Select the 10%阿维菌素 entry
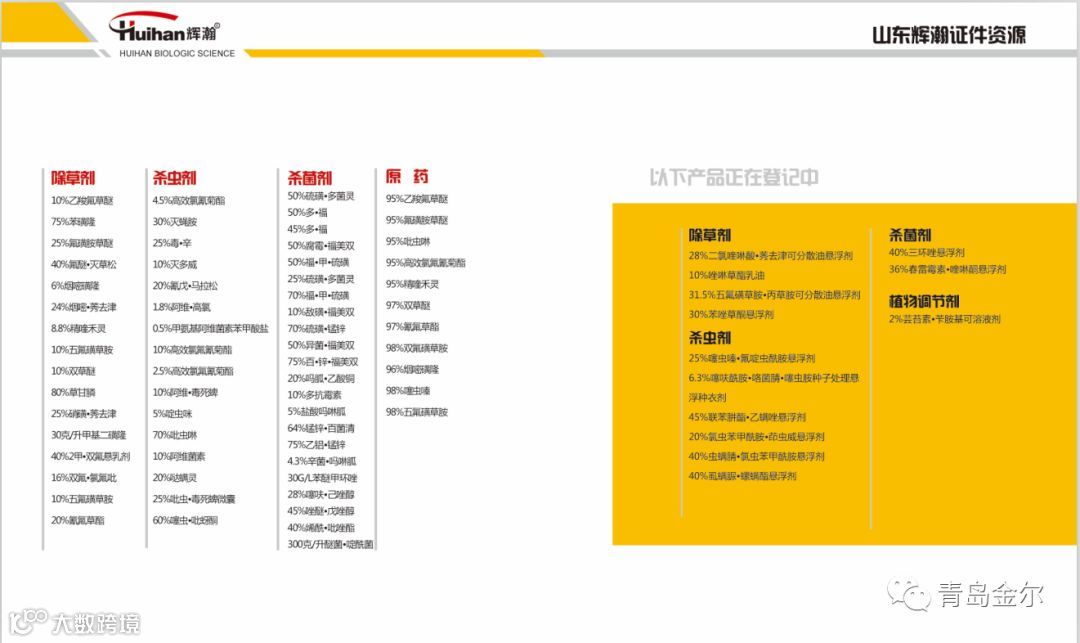Viewport: 1080px width, 643px height. pyautogui.click(x=179, y=456)
